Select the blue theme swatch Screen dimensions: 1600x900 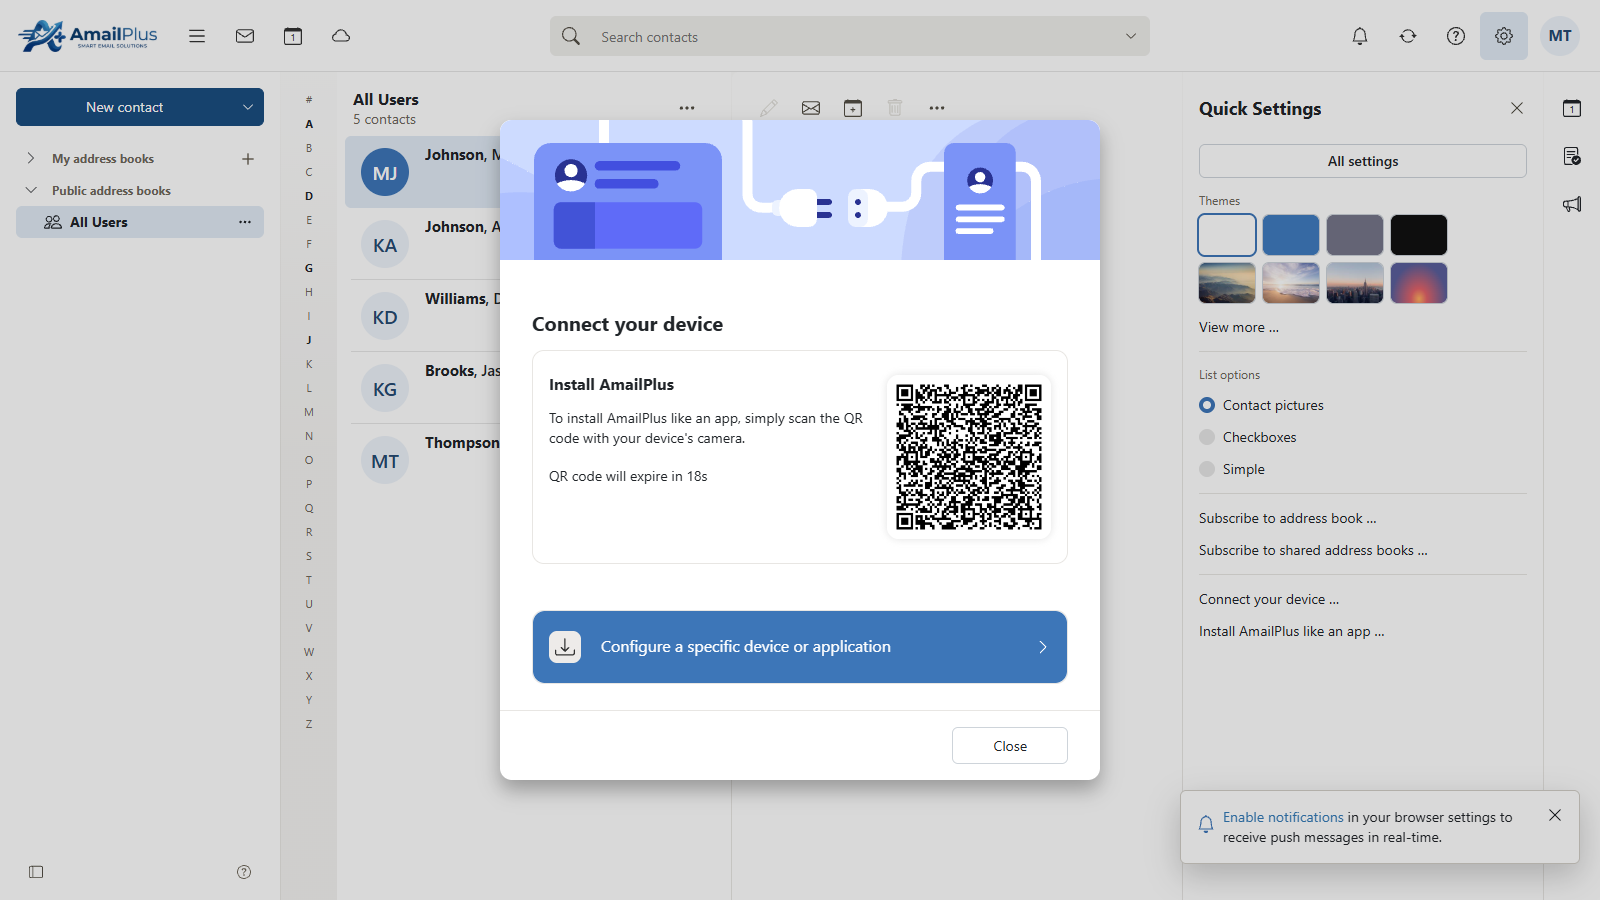click(1291, 235)
